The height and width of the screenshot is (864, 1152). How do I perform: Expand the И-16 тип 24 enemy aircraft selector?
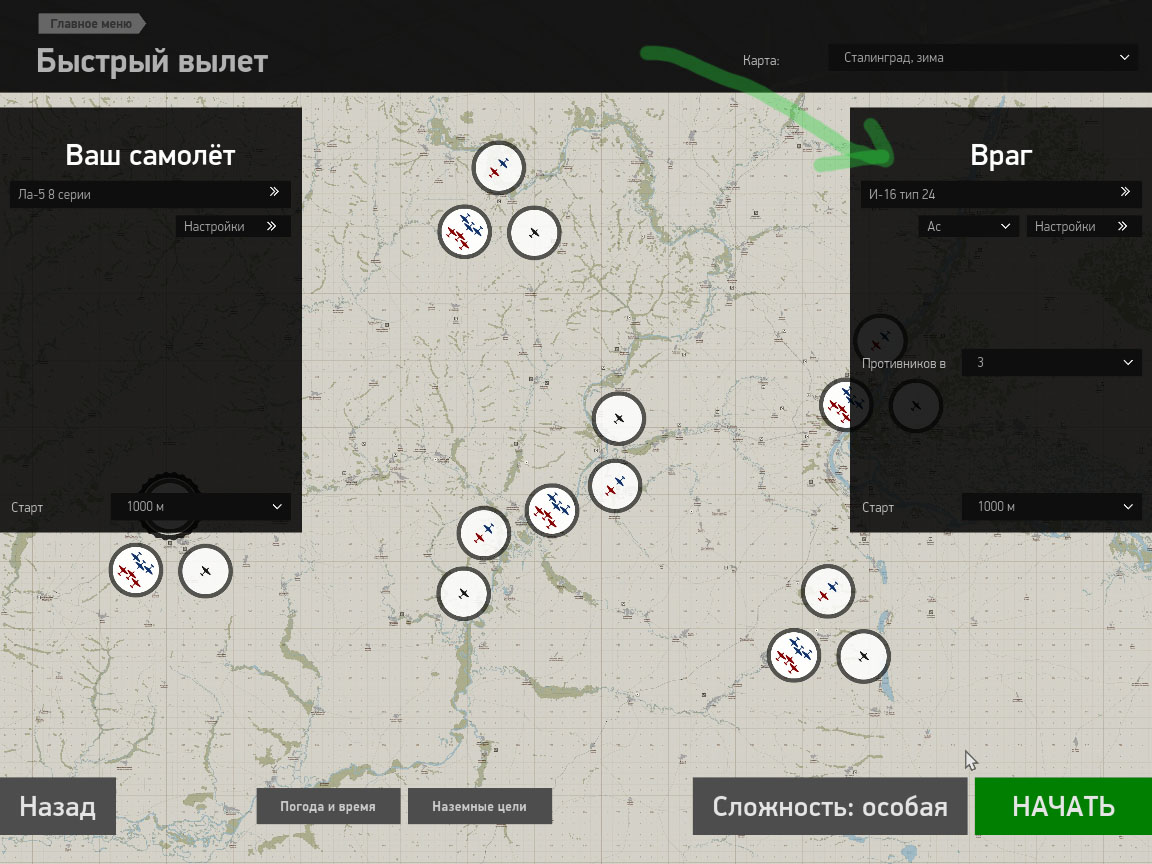tap(1001, 194)
